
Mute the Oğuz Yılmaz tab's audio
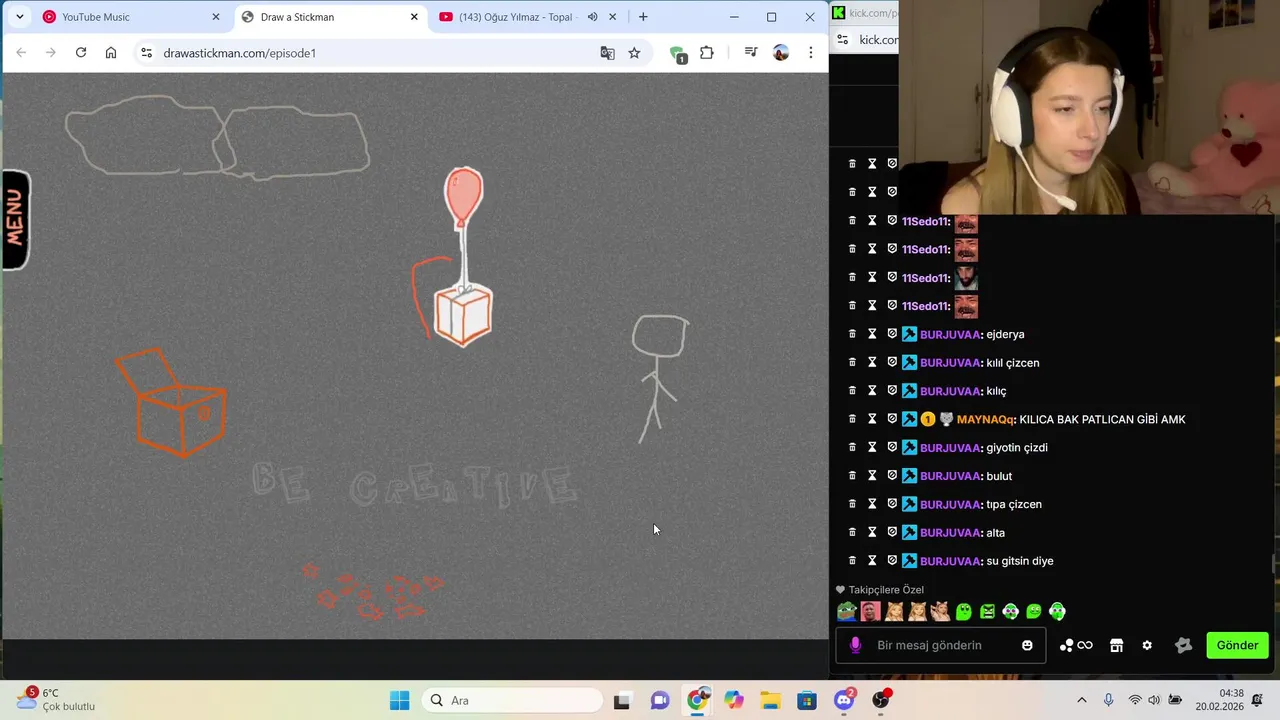tap(592, 17)
